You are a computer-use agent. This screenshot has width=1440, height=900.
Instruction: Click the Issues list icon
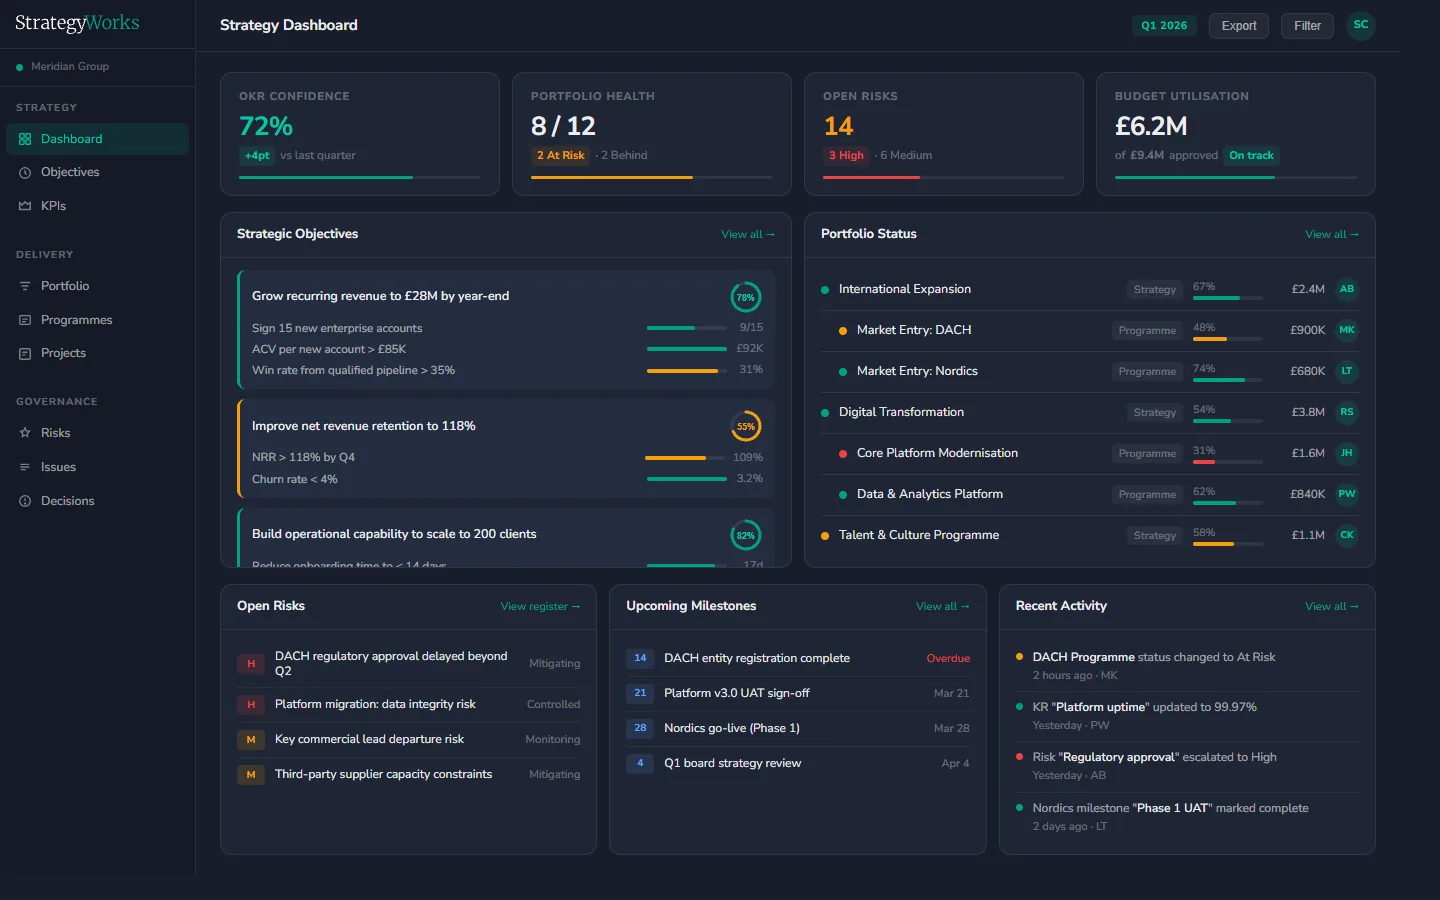click(24, 466)
